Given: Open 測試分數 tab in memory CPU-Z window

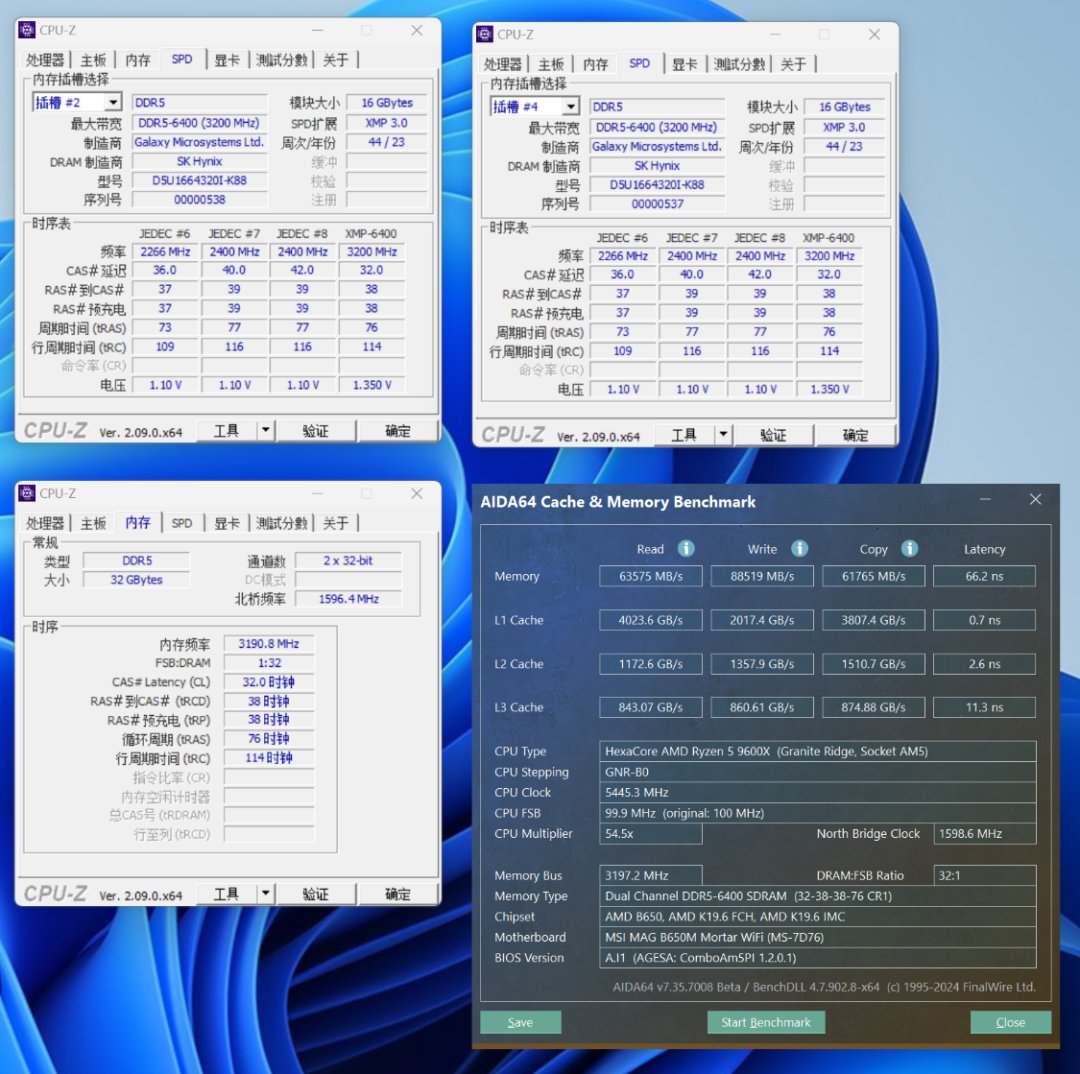Looking at the screenshot, I should 281,523.
